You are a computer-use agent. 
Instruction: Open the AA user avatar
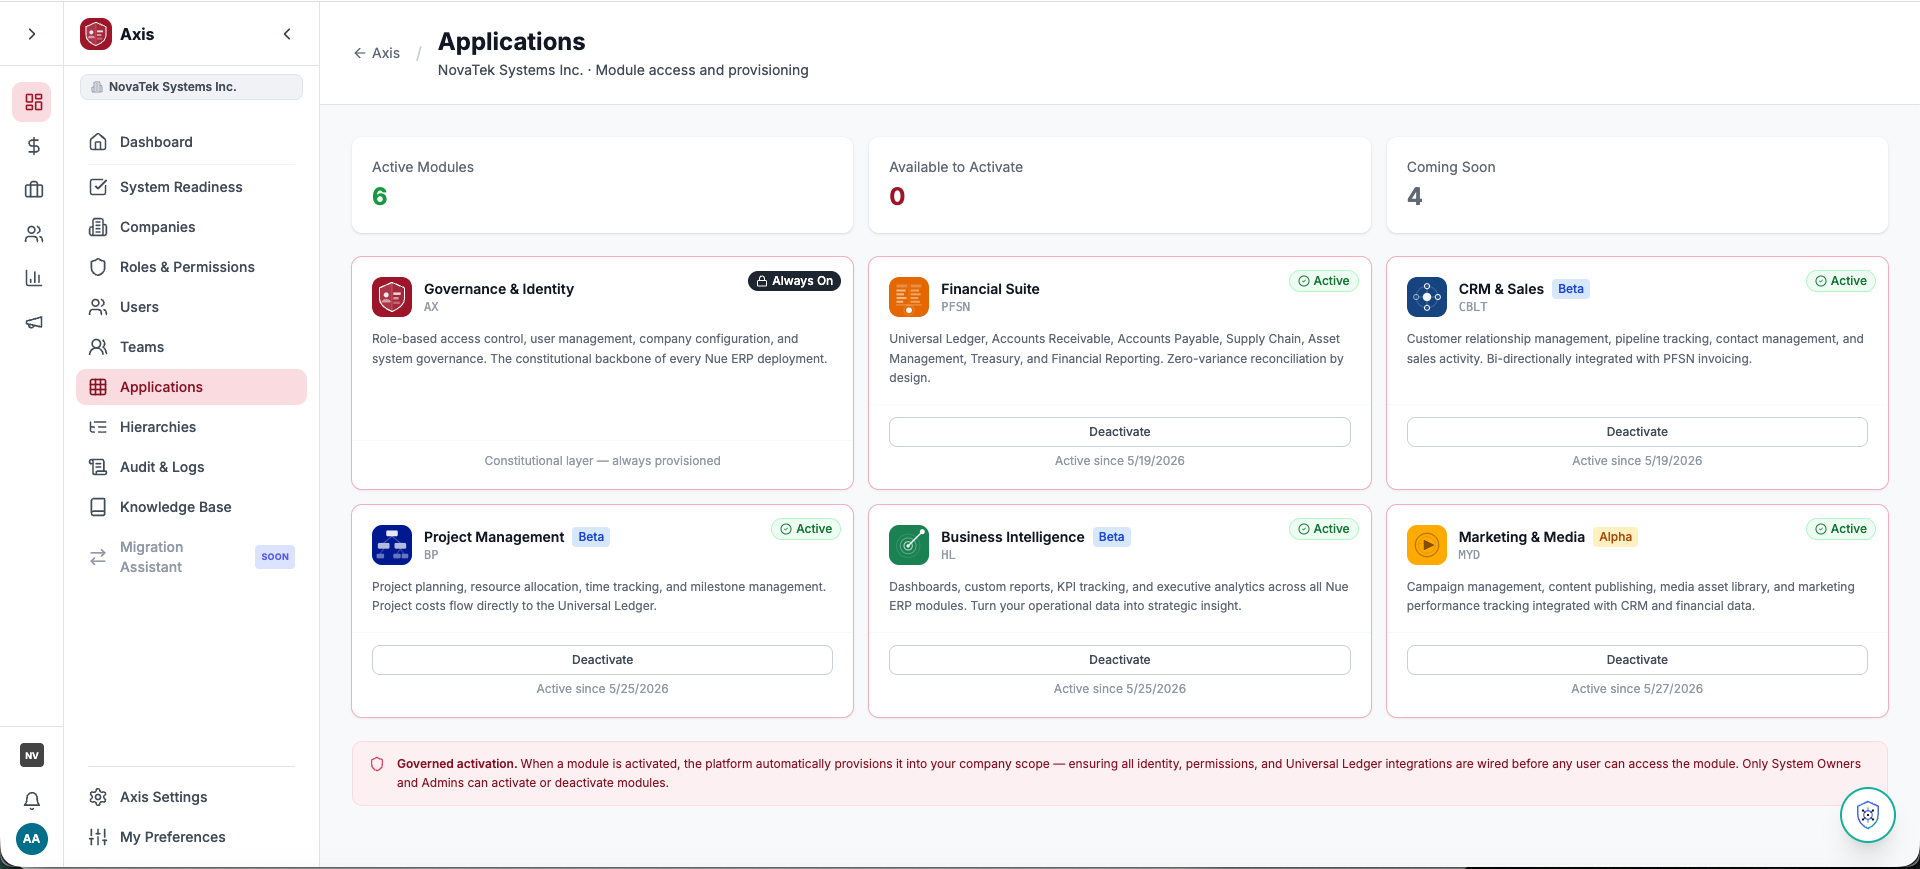pyautogui.click(x=32, y=838)
